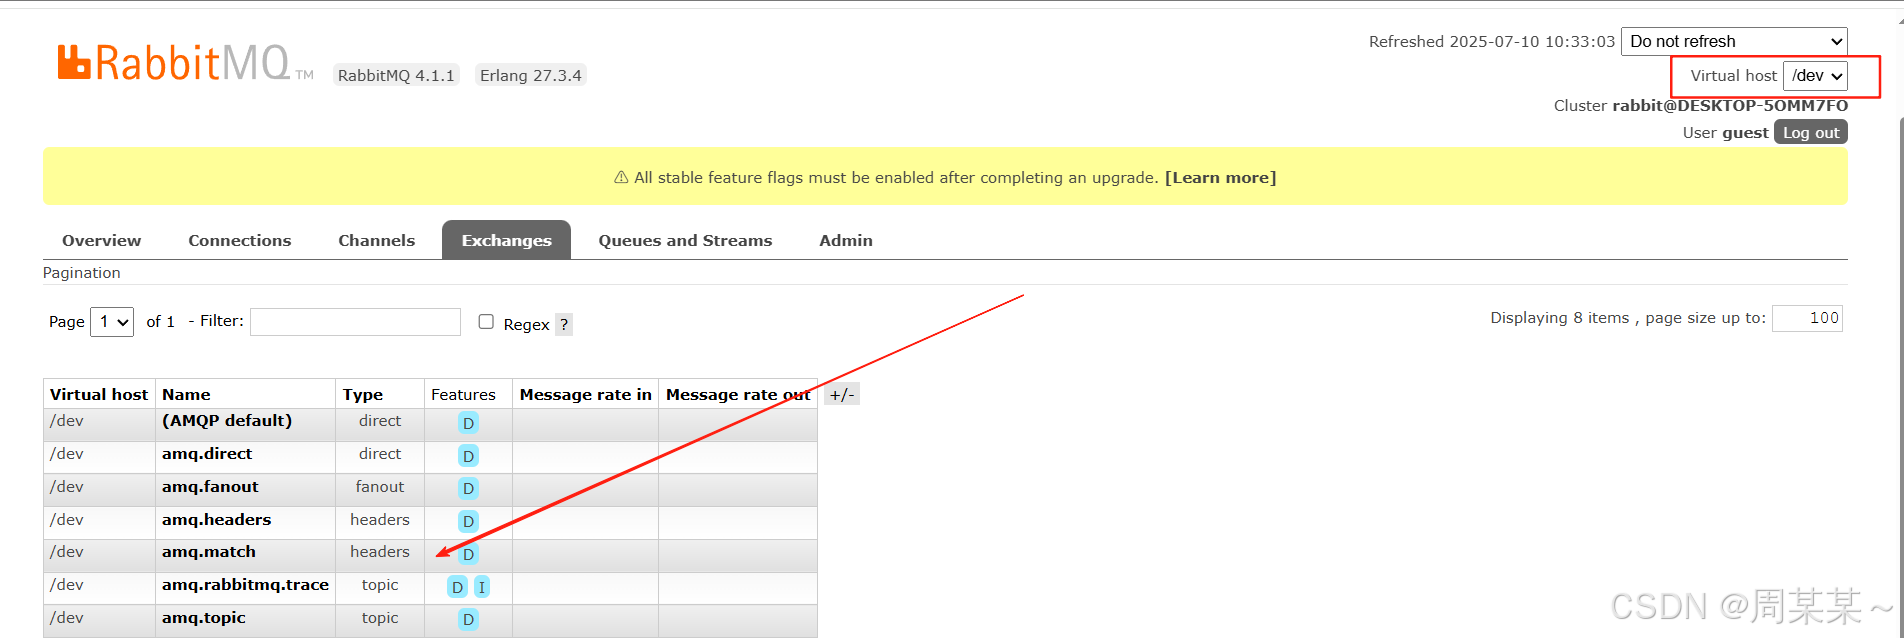Enable the Regex filter checkbox
Image resolution: width=1904 pixels, height=638 pixels.
coord(486,321)
